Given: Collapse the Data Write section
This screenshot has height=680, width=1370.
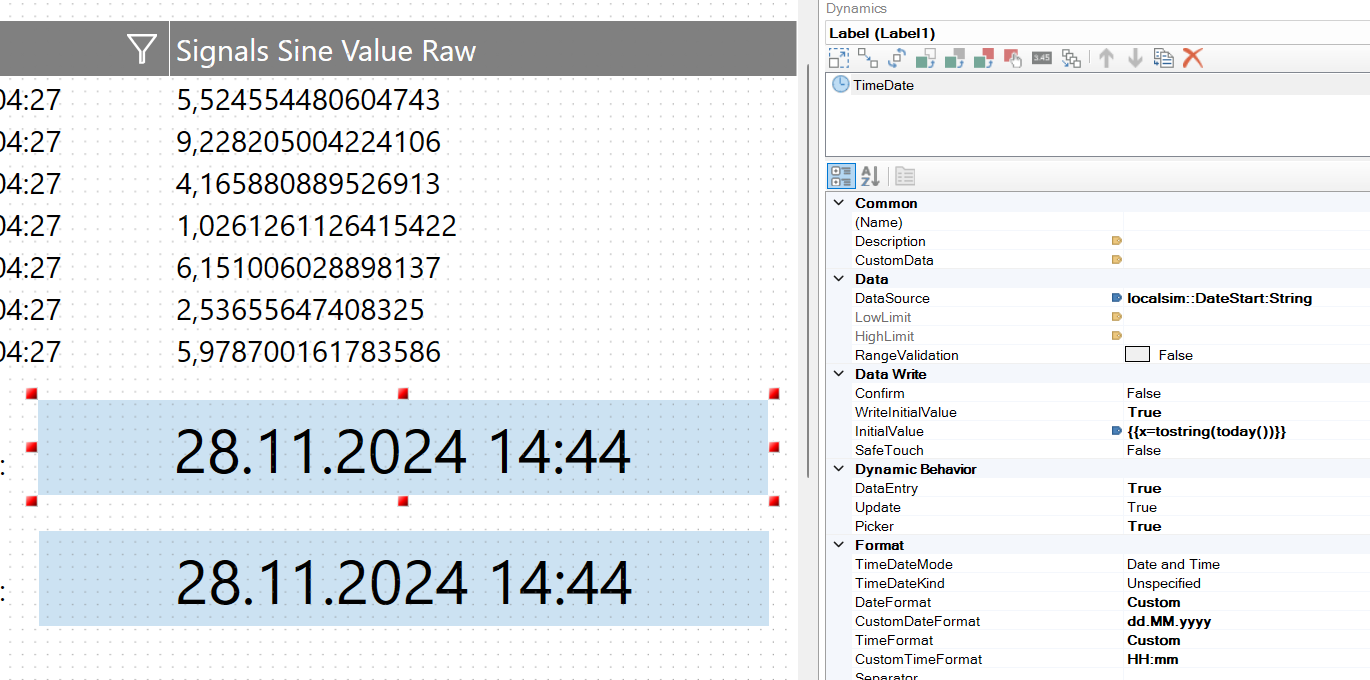Looking at the screenshot, I should [837, 374].
